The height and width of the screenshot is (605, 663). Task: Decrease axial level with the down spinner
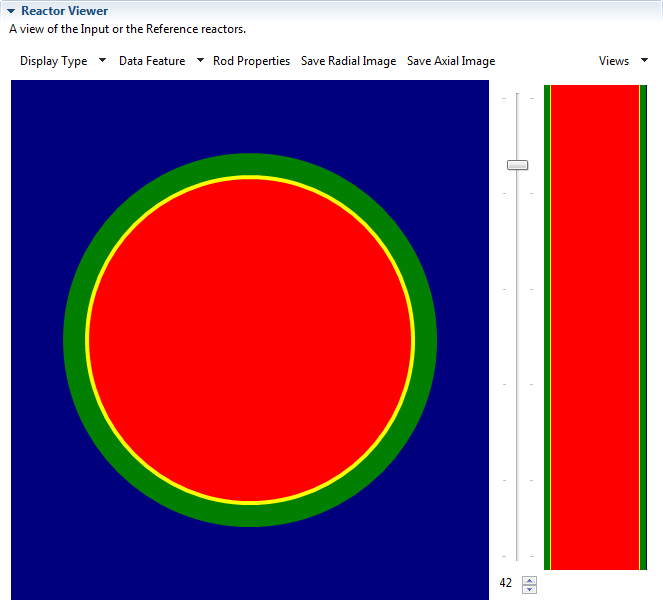pyautogui.click(x=529, y=589)
